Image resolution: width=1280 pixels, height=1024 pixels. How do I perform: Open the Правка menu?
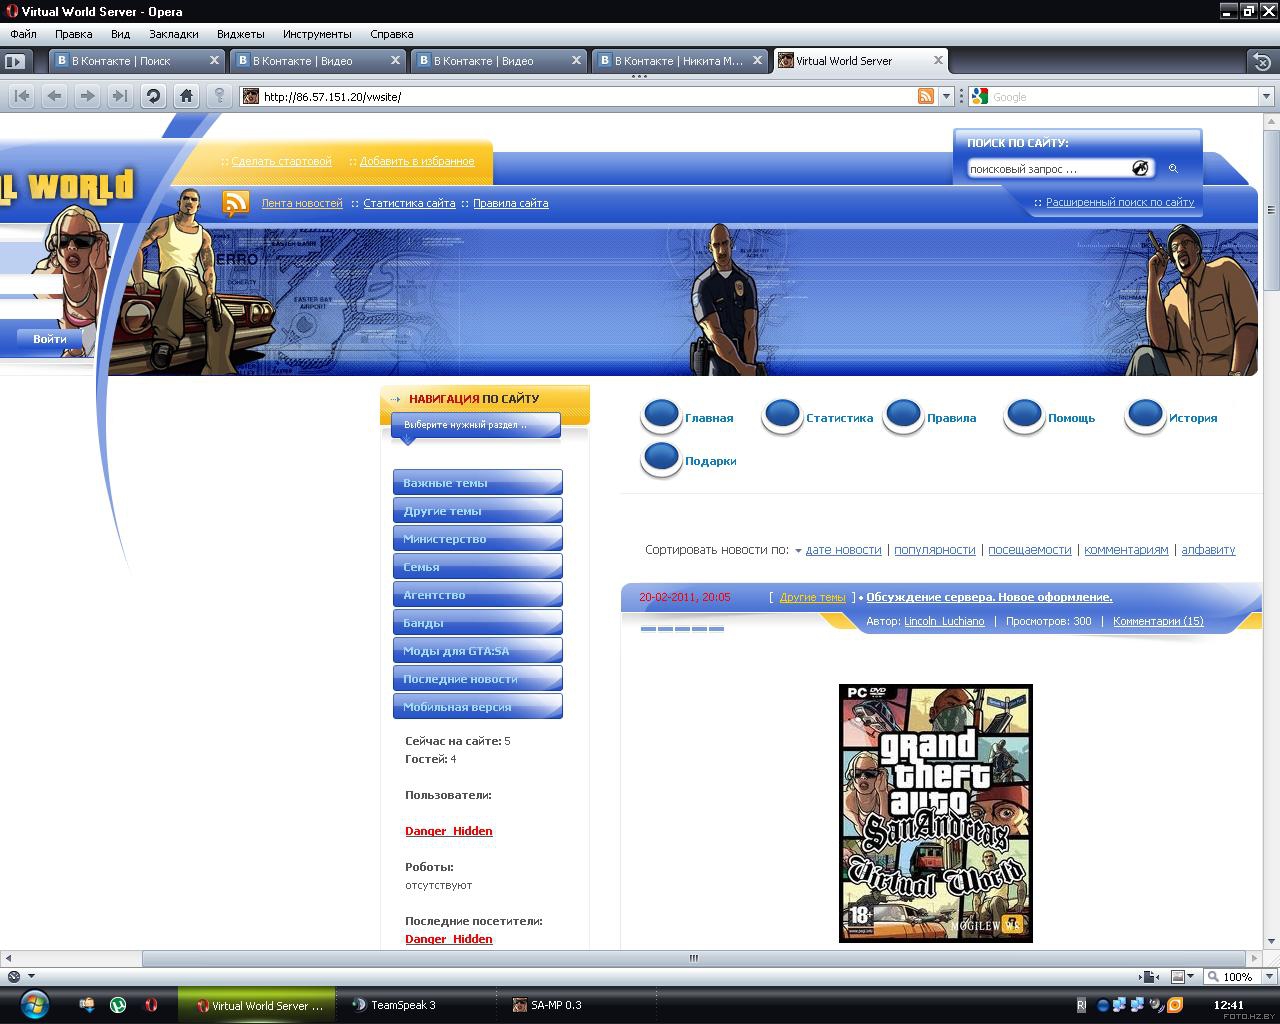[74, 34]
